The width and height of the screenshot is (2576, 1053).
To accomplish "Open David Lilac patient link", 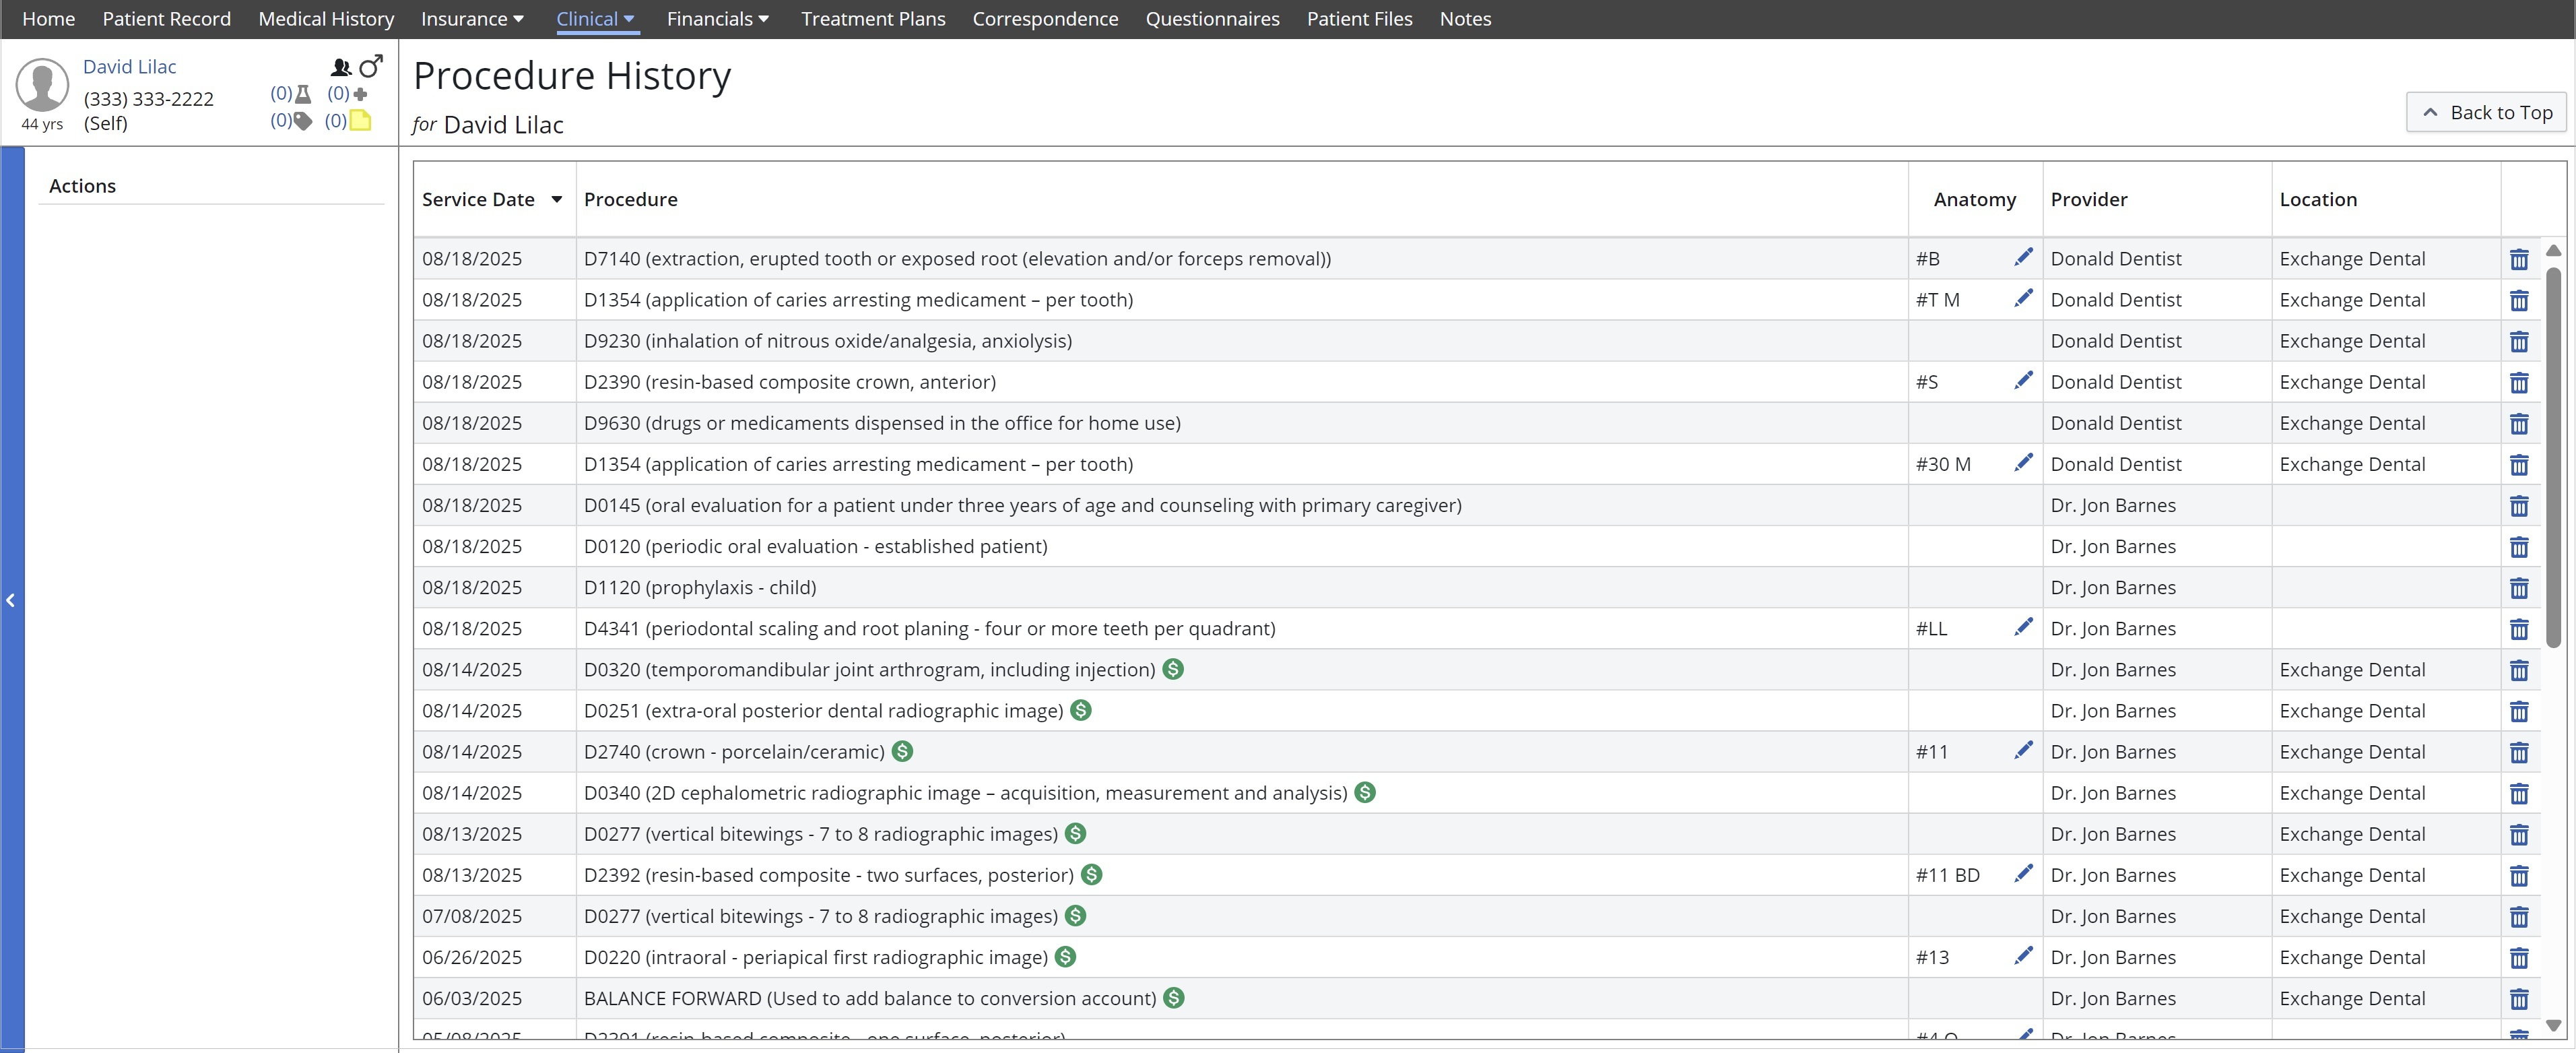I will (129, 67).
